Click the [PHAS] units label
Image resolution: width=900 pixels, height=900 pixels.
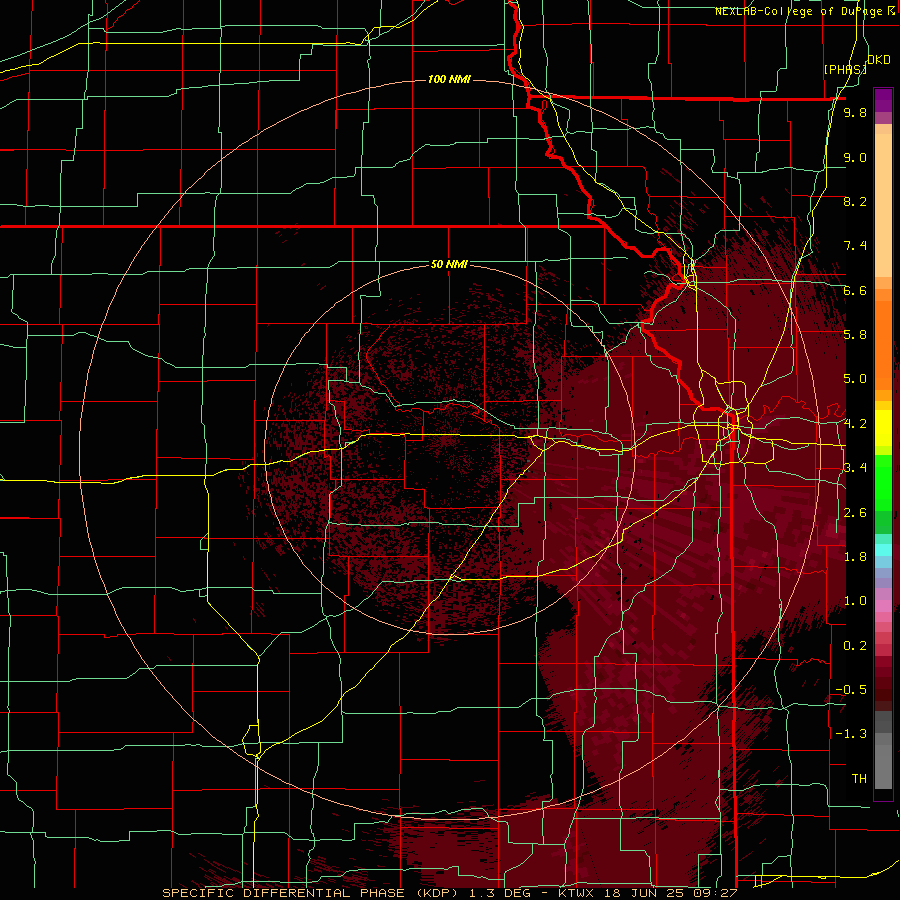coord(845,69)
